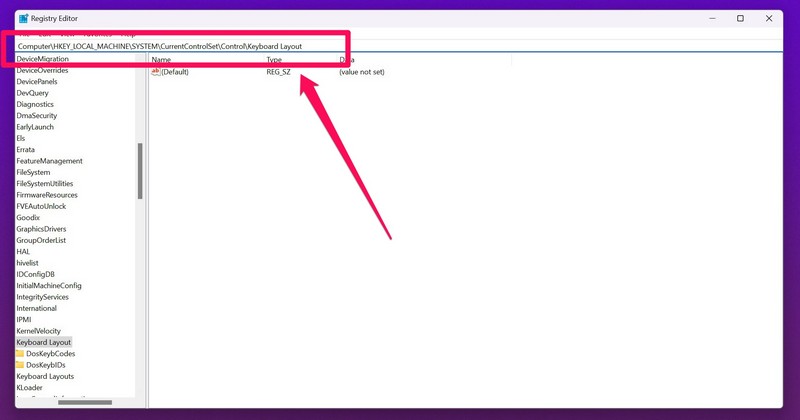Select the DeviceOverrides key
This screenshot has width=800, height=420.
(x=42, y=70)
